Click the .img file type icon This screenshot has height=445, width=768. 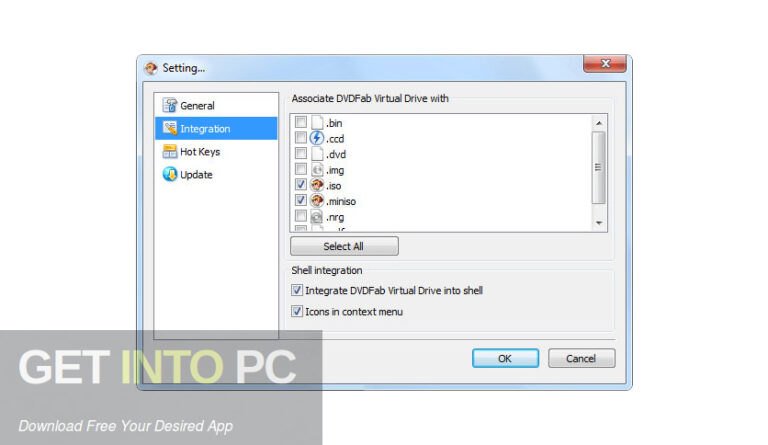317,169
